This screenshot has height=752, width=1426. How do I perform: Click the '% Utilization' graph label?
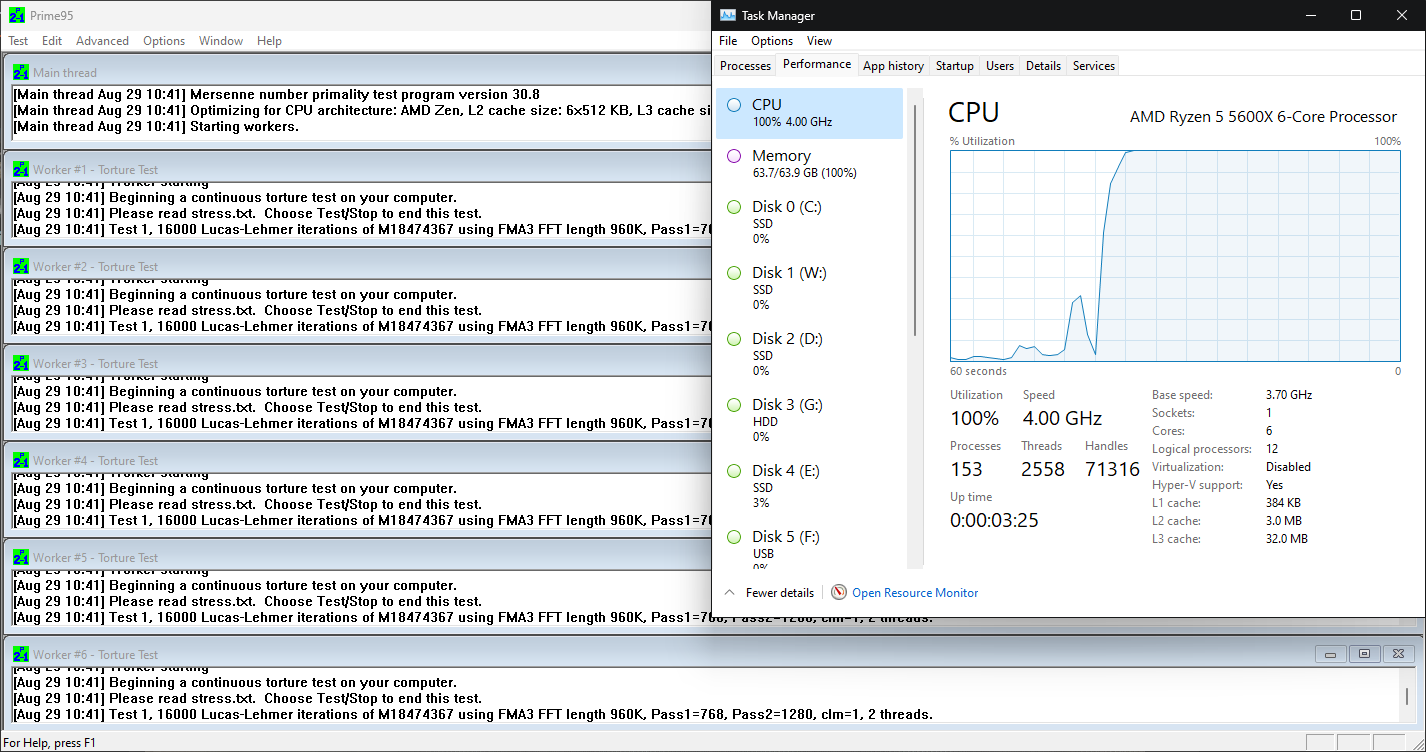coord(982,141)
